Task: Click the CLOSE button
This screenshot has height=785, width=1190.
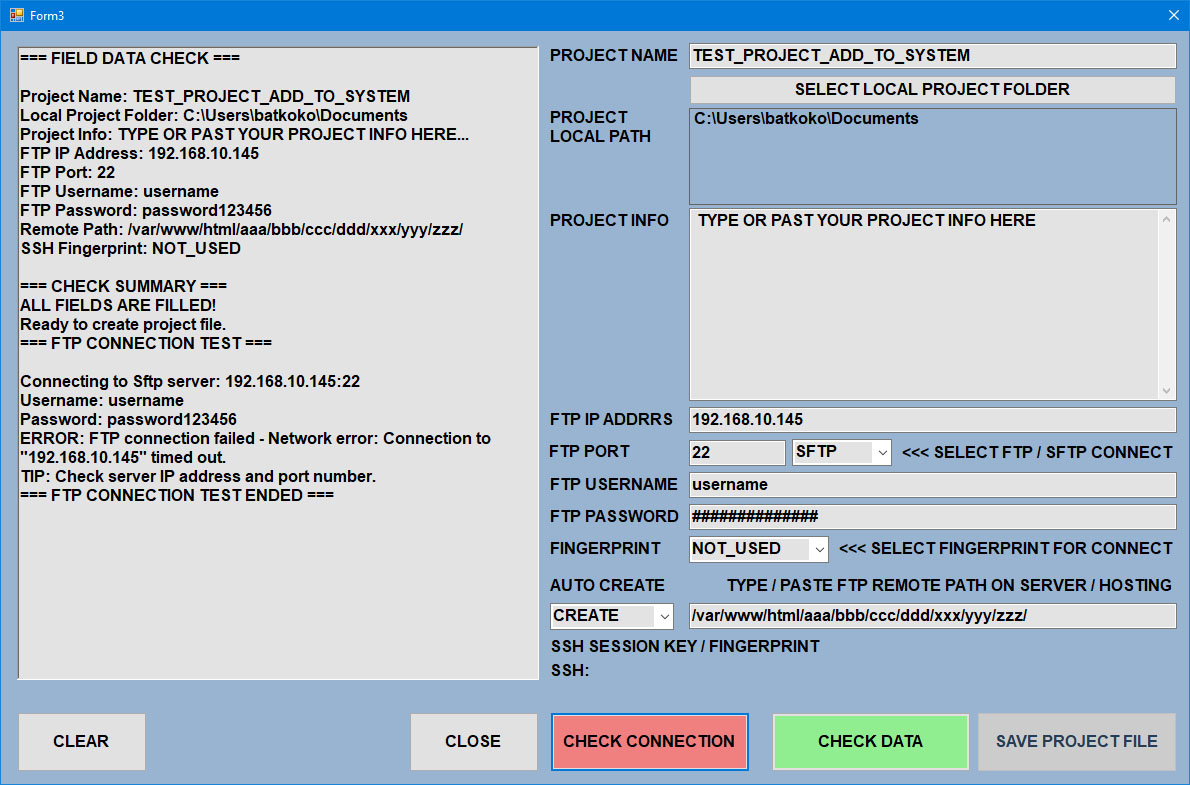Action: click(473, 741)
